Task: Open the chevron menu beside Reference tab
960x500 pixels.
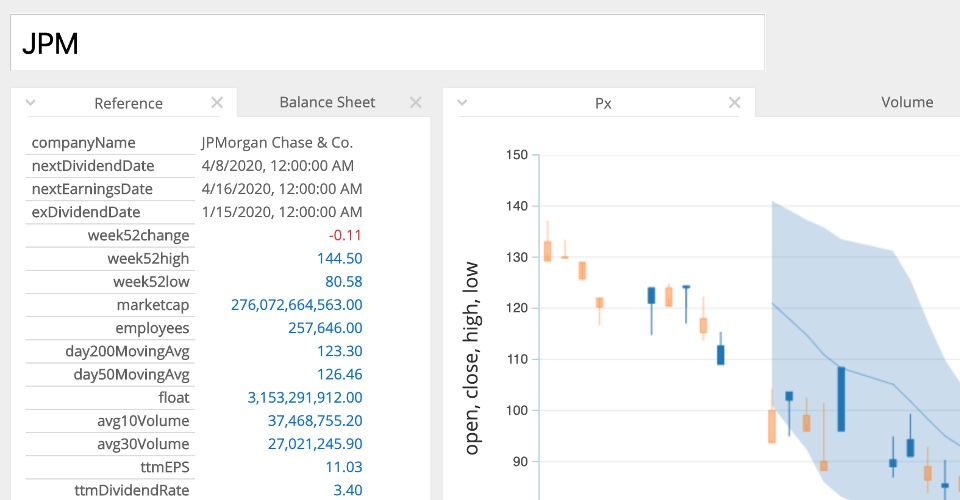Action: [x=30, y=102]
